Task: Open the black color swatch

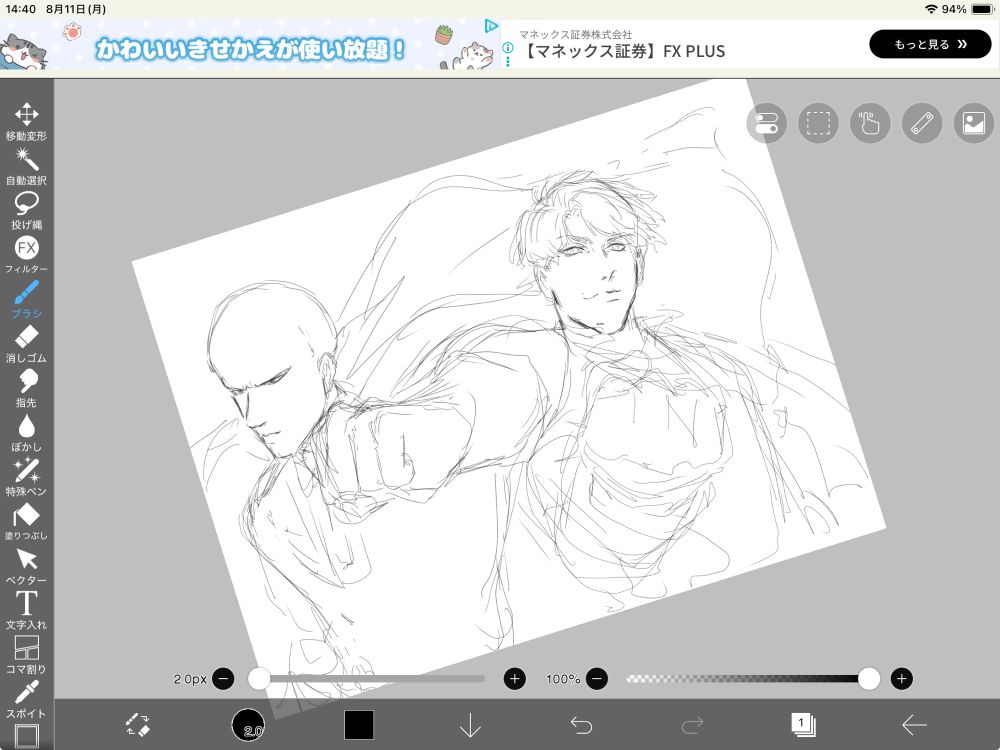Action: coord(359,725)
